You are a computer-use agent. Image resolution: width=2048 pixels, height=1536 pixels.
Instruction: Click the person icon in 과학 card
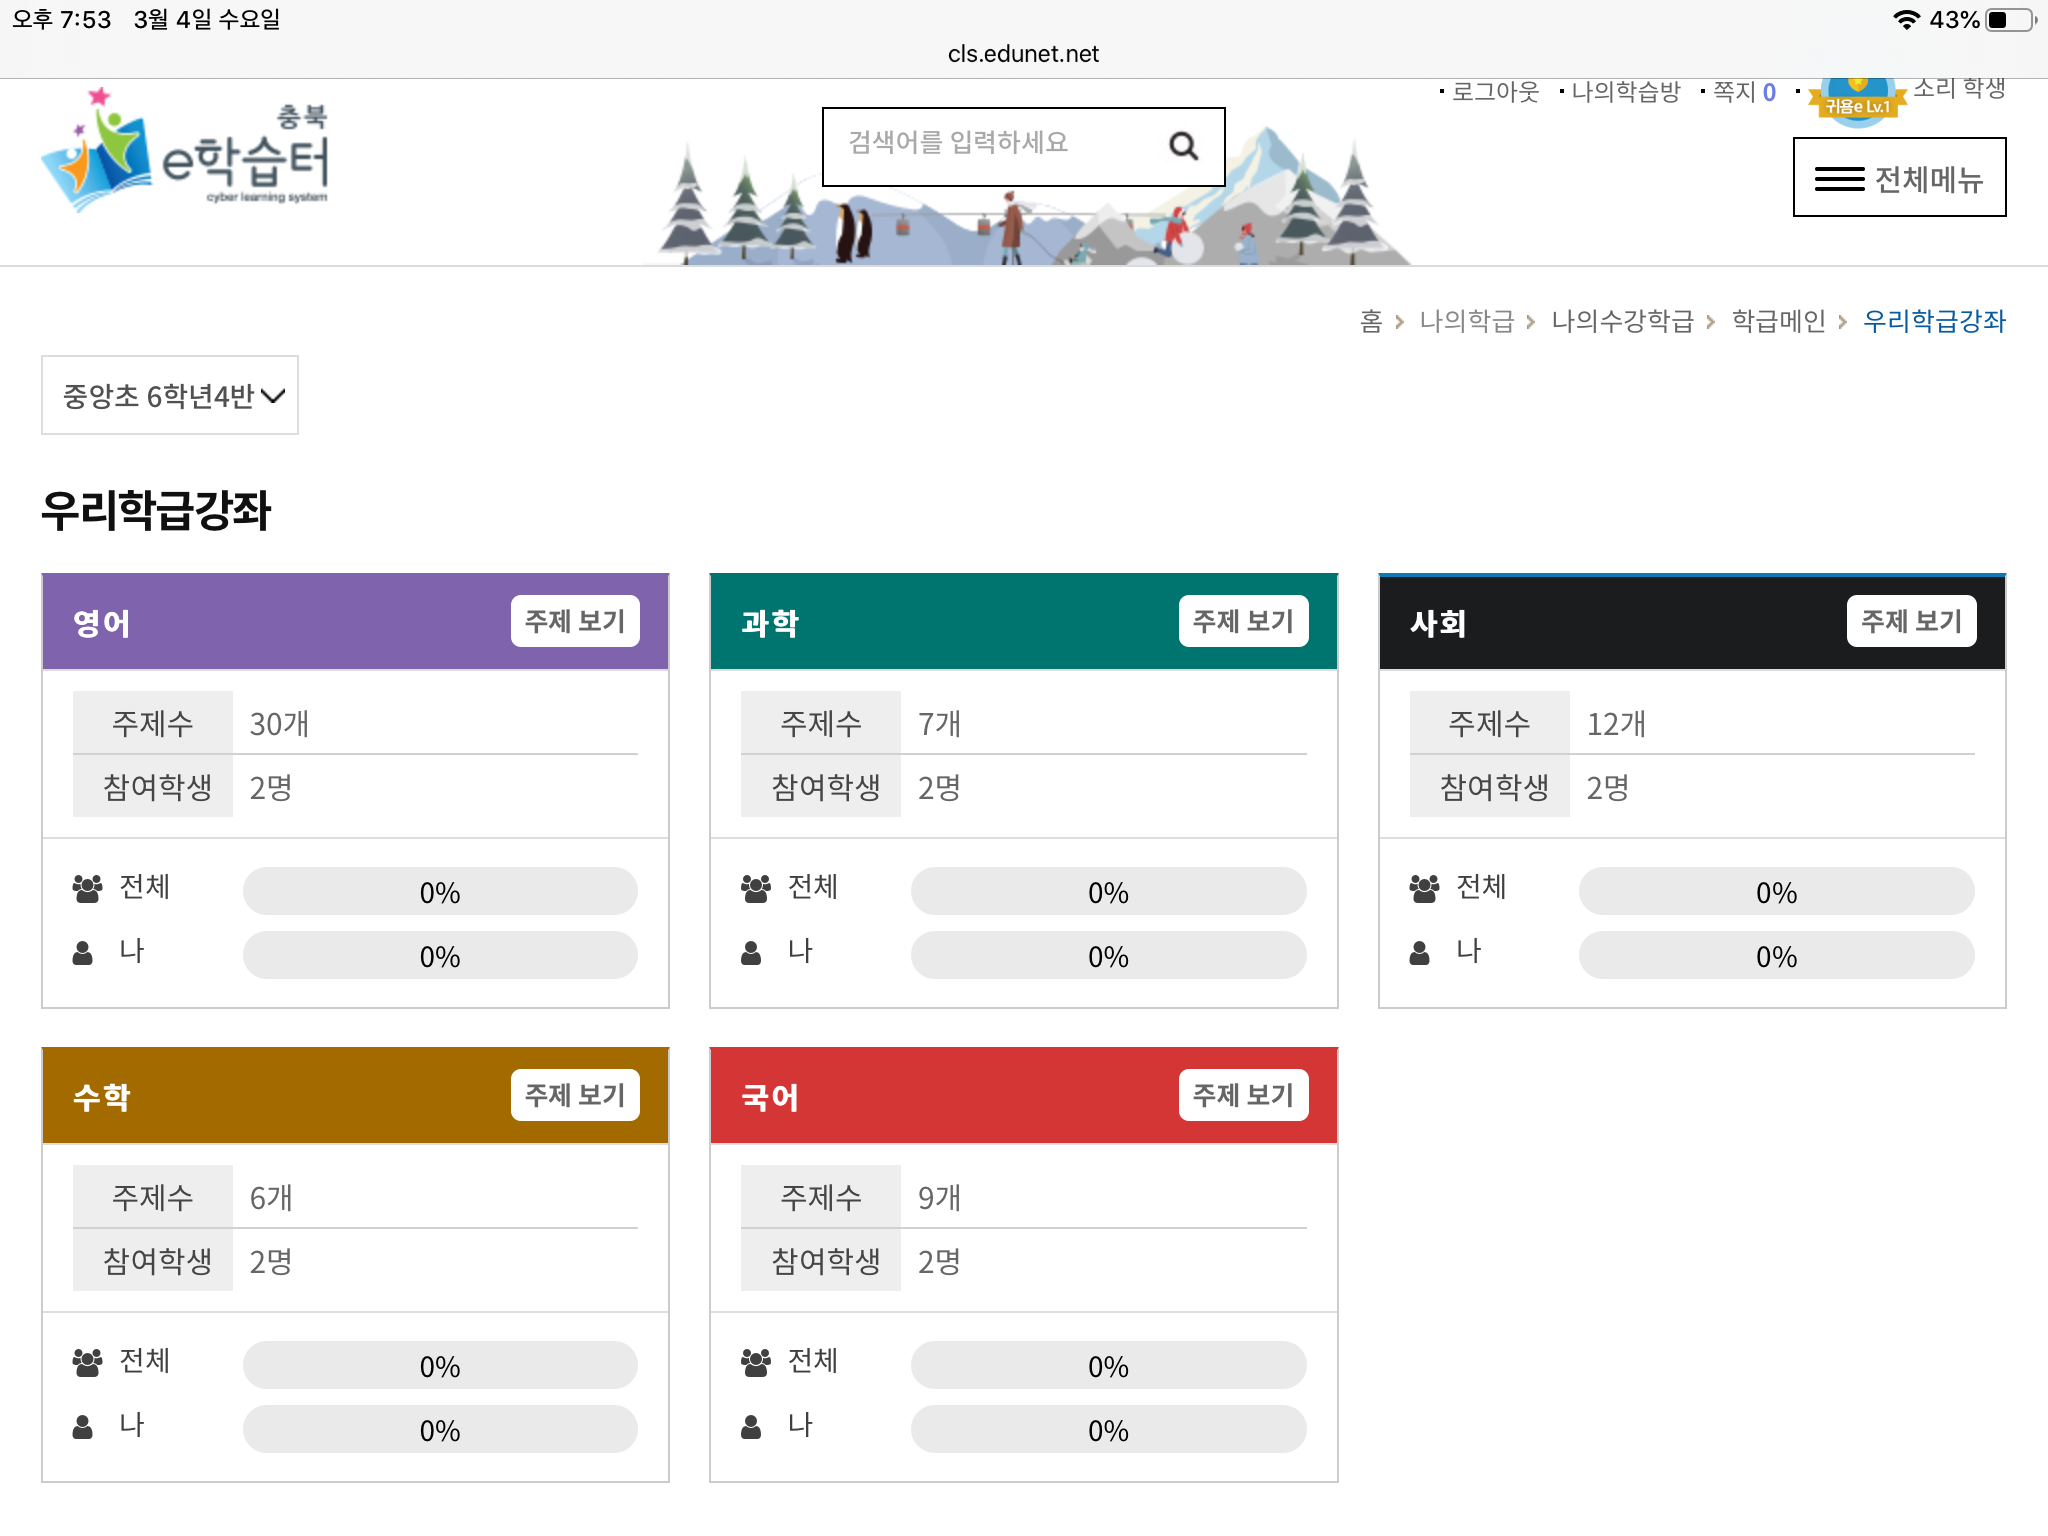pos(751,953)
